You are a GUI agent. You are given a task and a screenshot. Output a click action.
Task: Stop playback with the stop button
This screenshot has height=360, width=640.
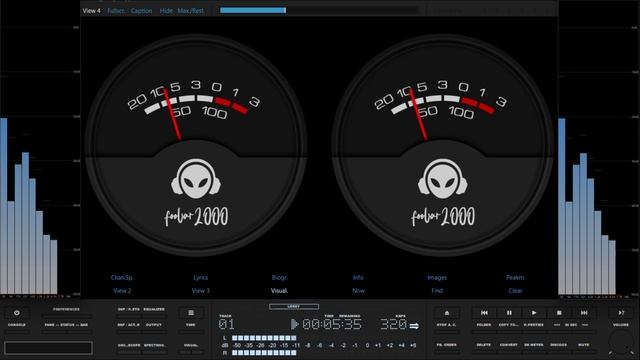[x=559, y=313]
